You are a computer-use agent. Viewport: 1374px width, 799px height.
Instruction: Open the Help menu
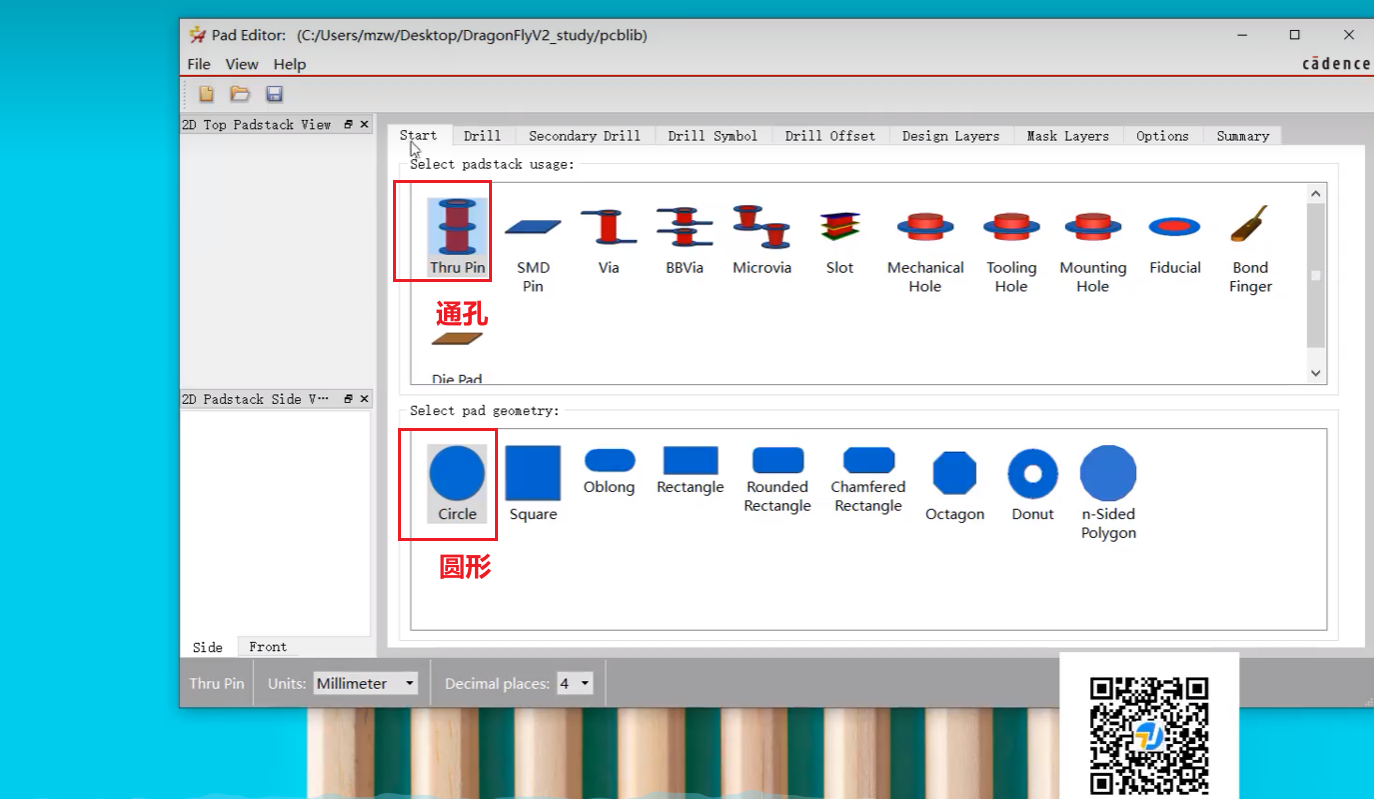point(290,64)
